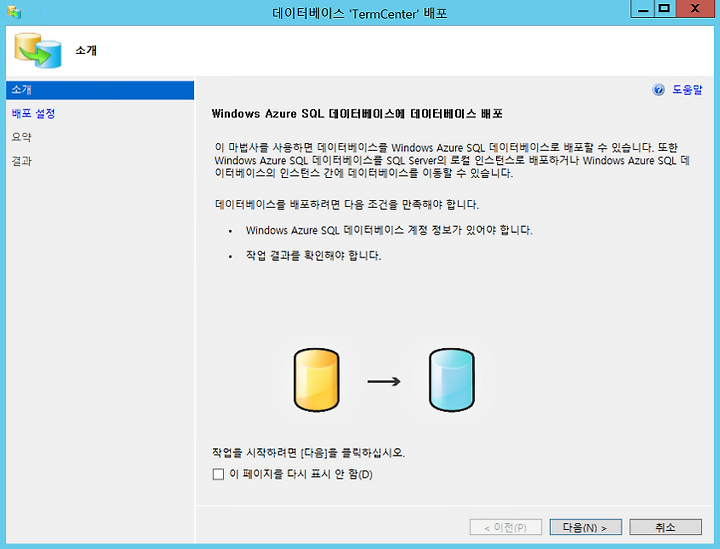
Task: Click the arrow between the database cylinders
Action: pos(384,381)
